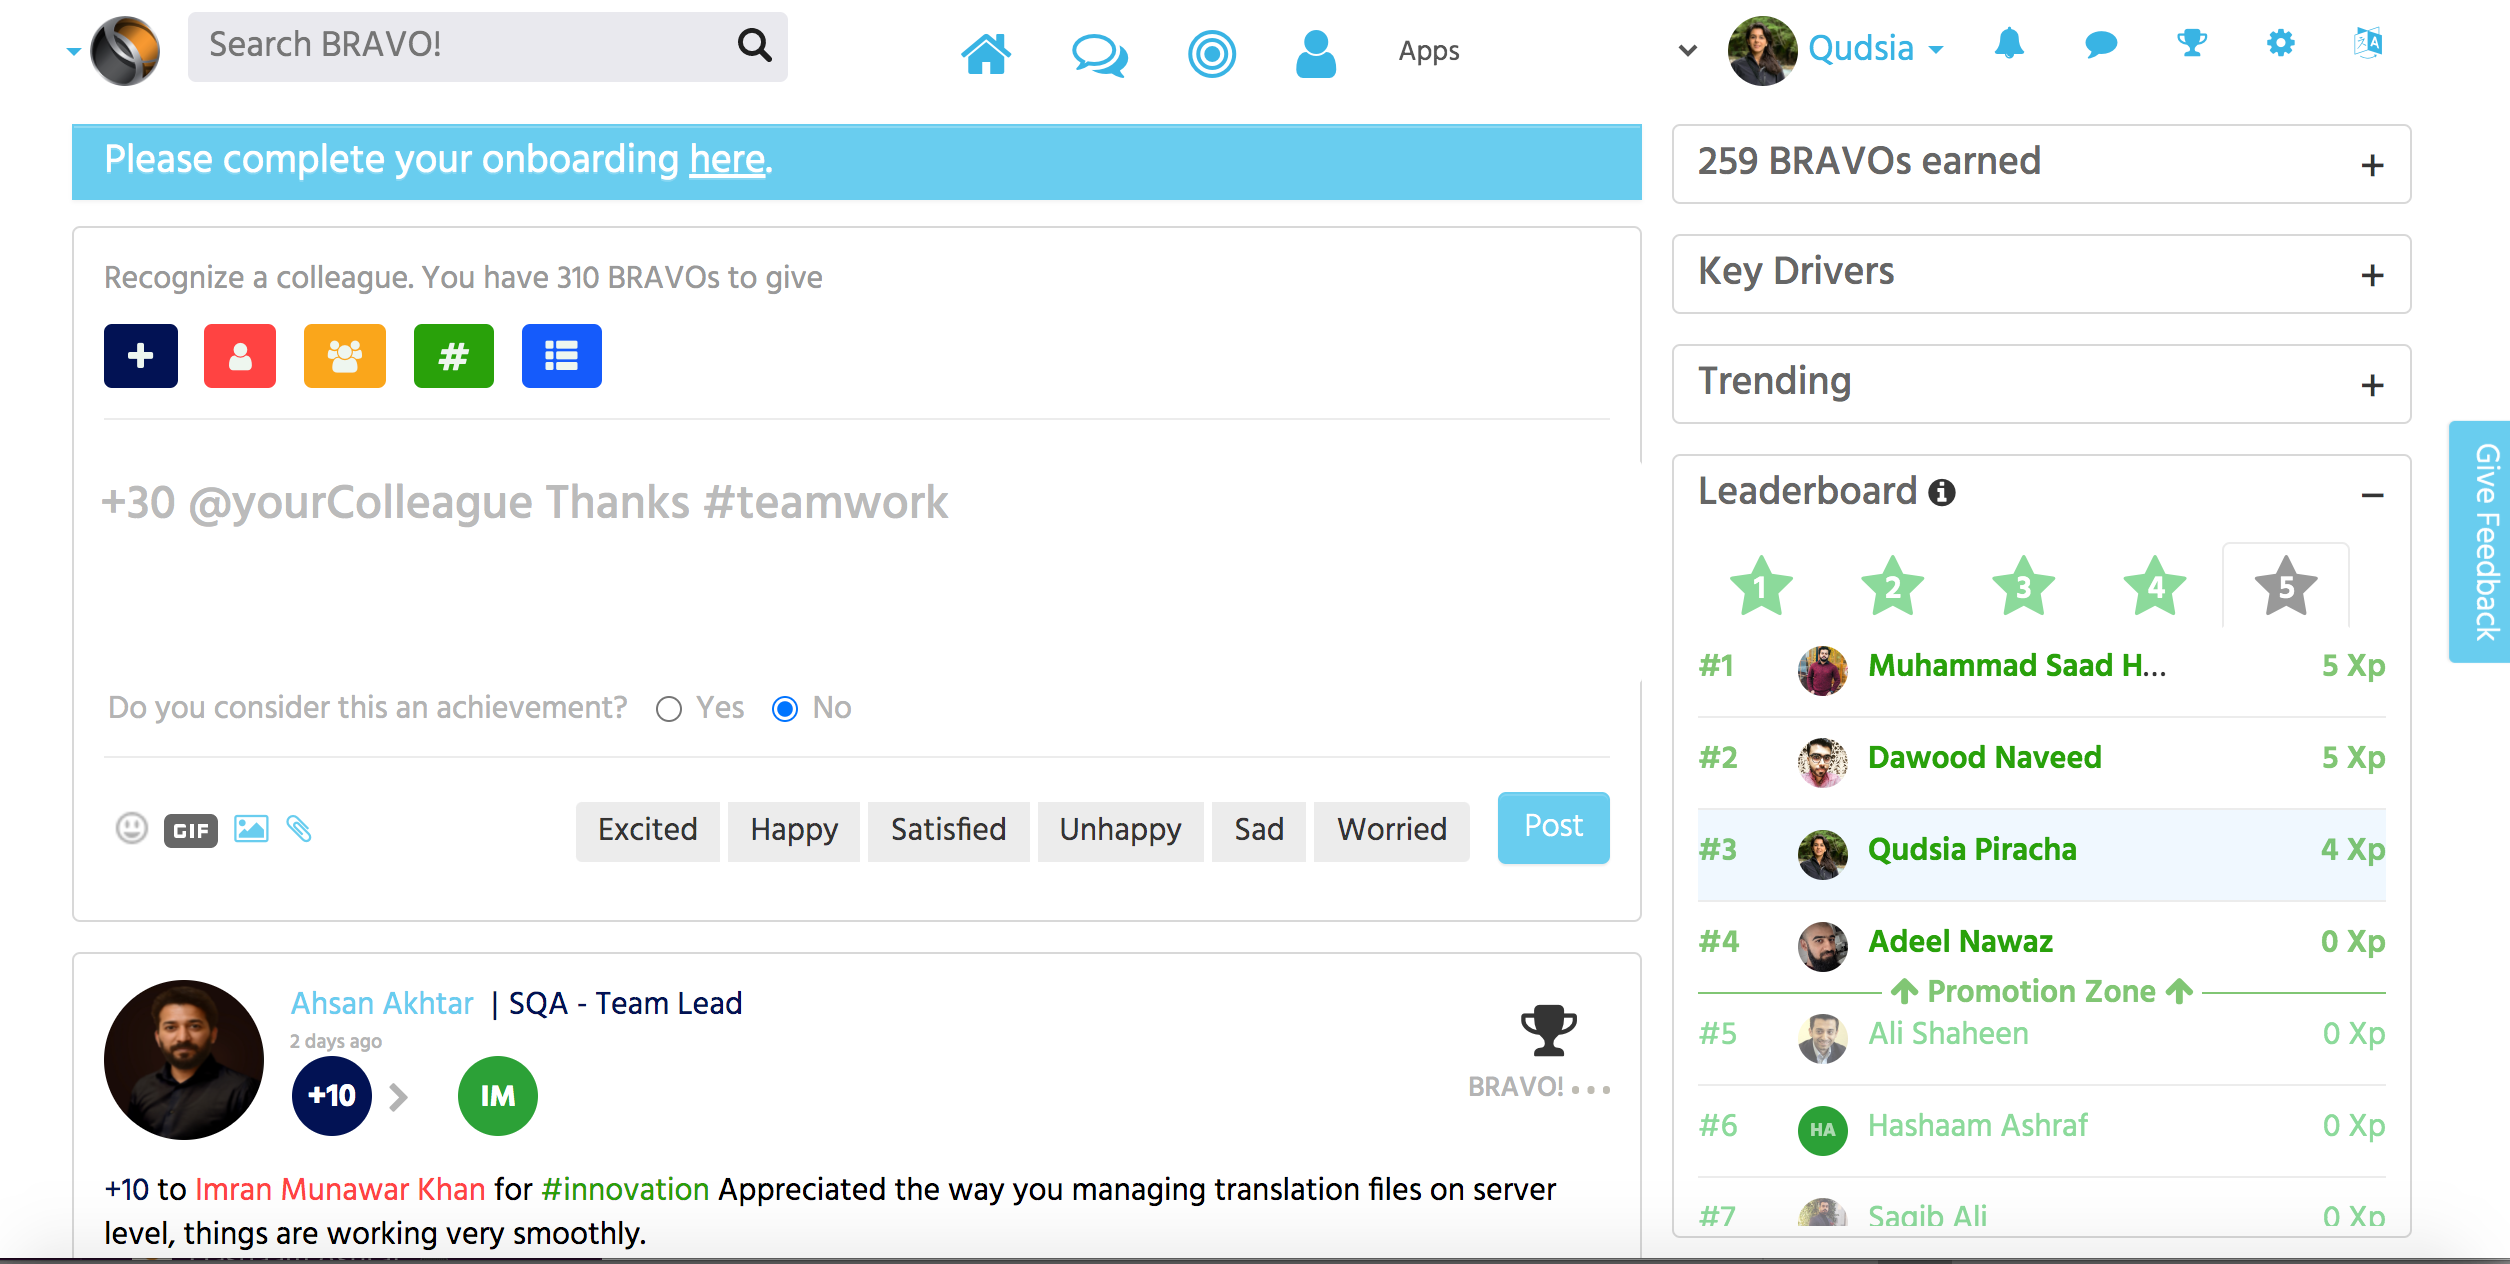
Task: Open the chevron dropdown next to Apps
Action: tap(1688, 50)
